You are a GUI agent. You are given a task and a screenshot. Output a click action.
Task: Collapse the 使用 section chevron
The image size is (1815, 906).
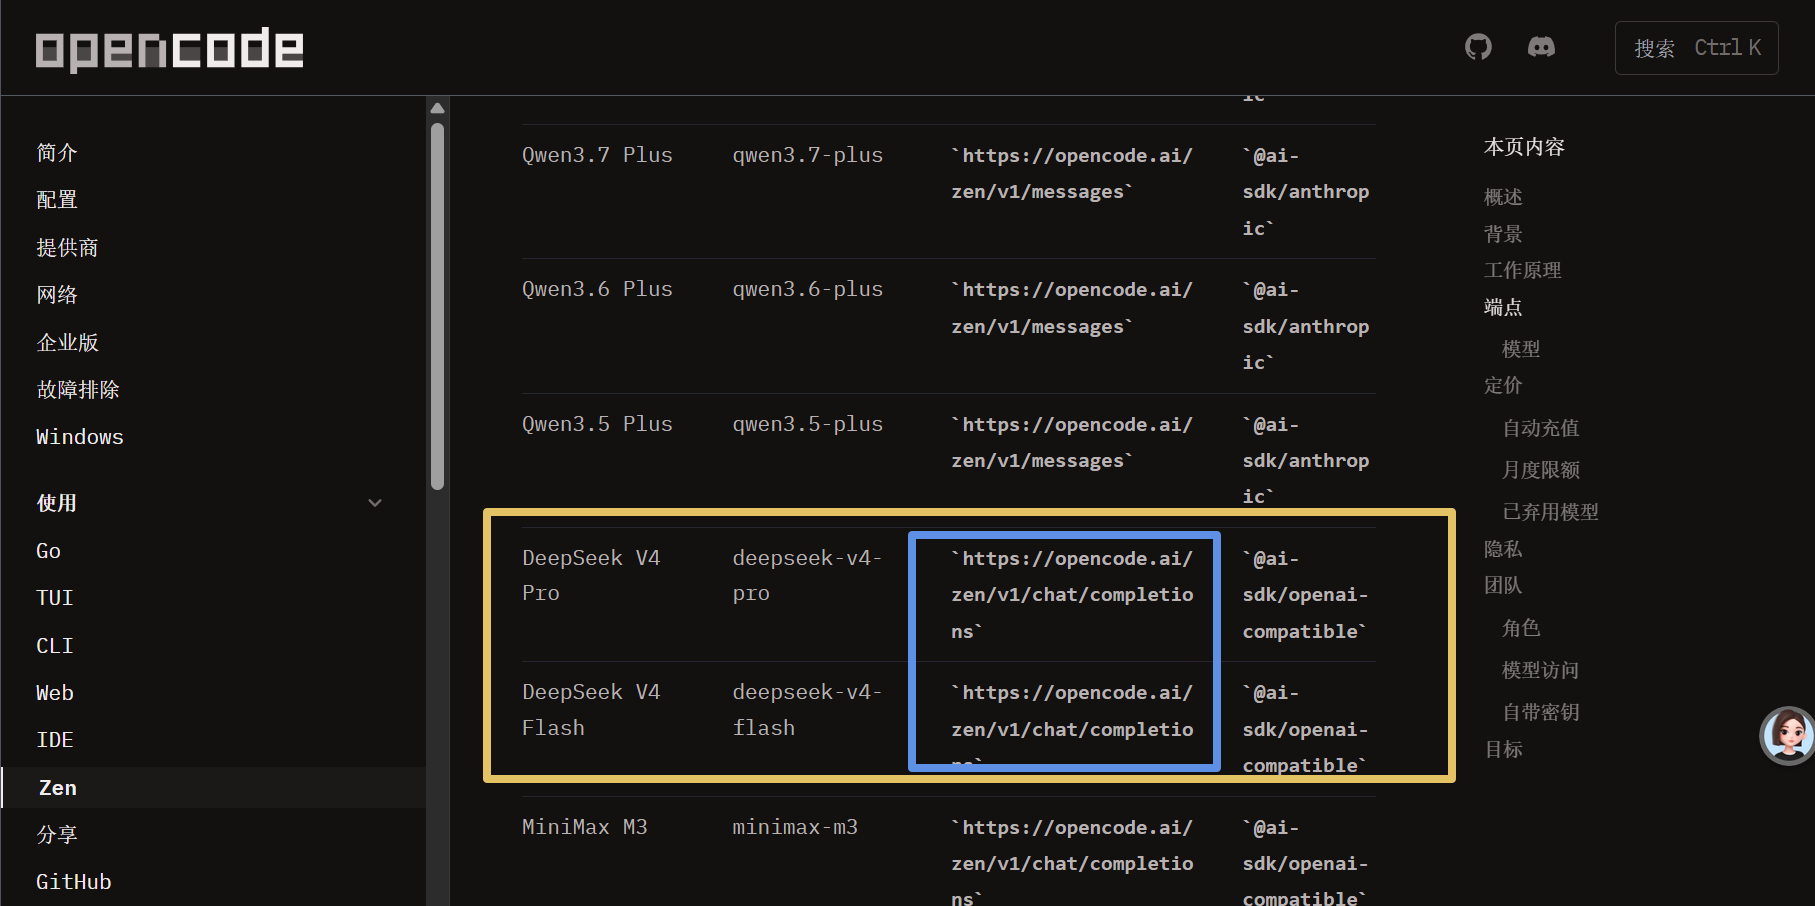375,503
